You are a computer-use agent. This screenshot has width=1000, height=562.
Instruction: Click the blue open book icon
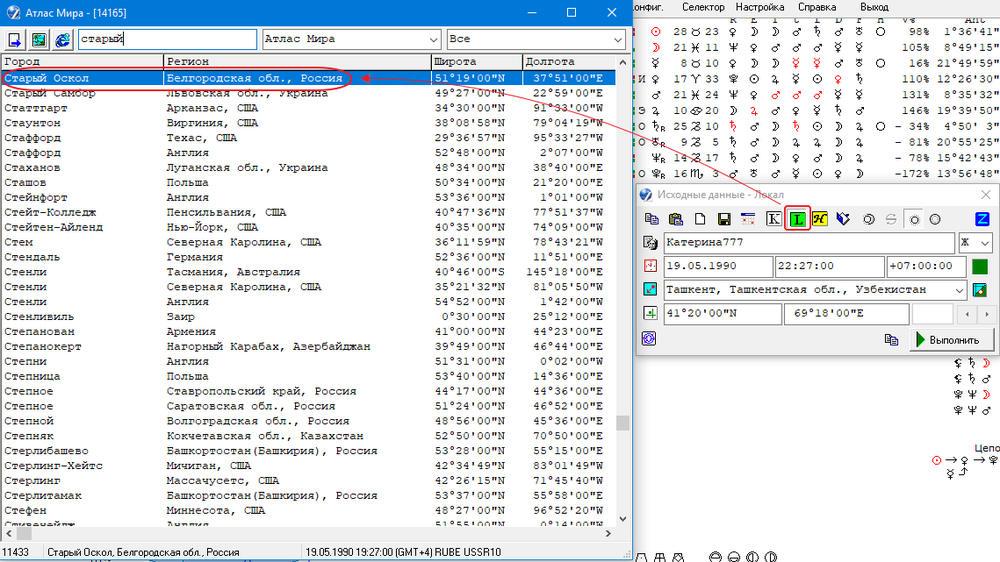click(x=843, y=219)
